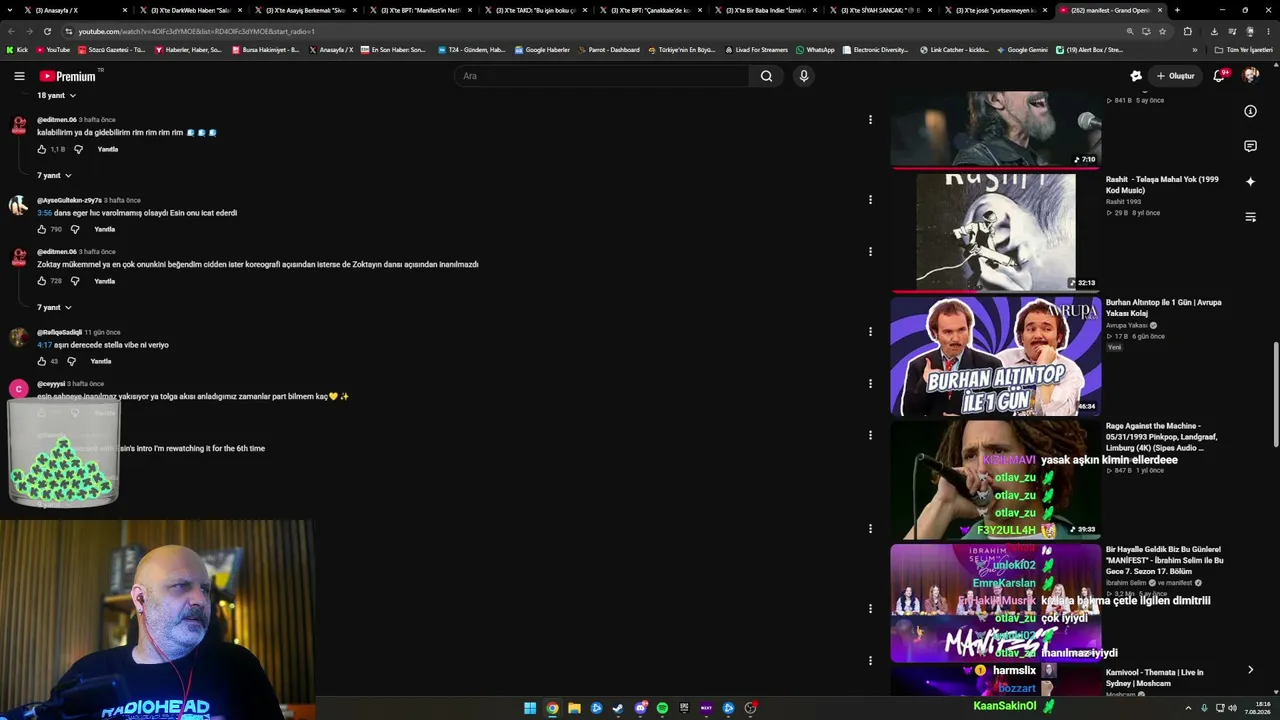Click the browser address bar URL

pos(197,31)
